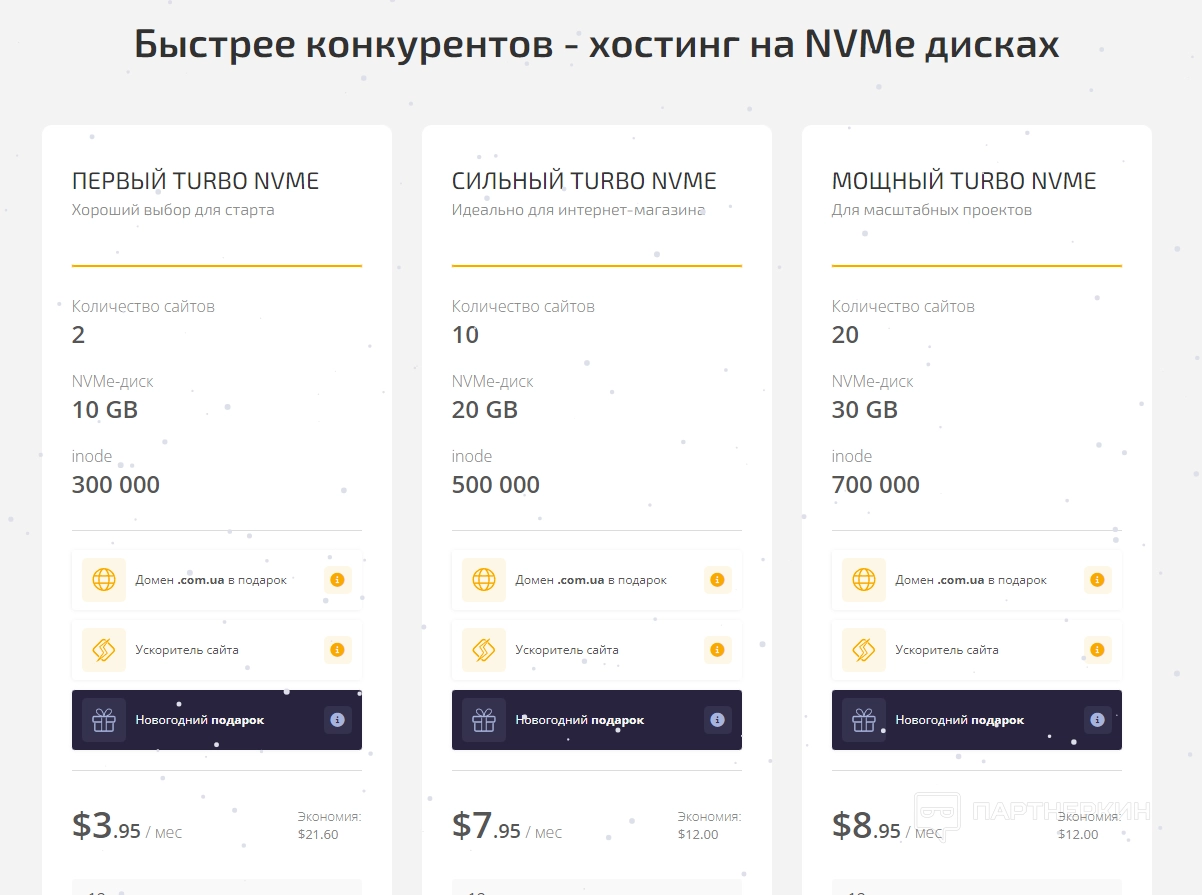The height and width of the screenshot is (895, 1202).
Task: Select the СИЛЬНЫЙ TURBO NVME plan title
Action: 584,181
